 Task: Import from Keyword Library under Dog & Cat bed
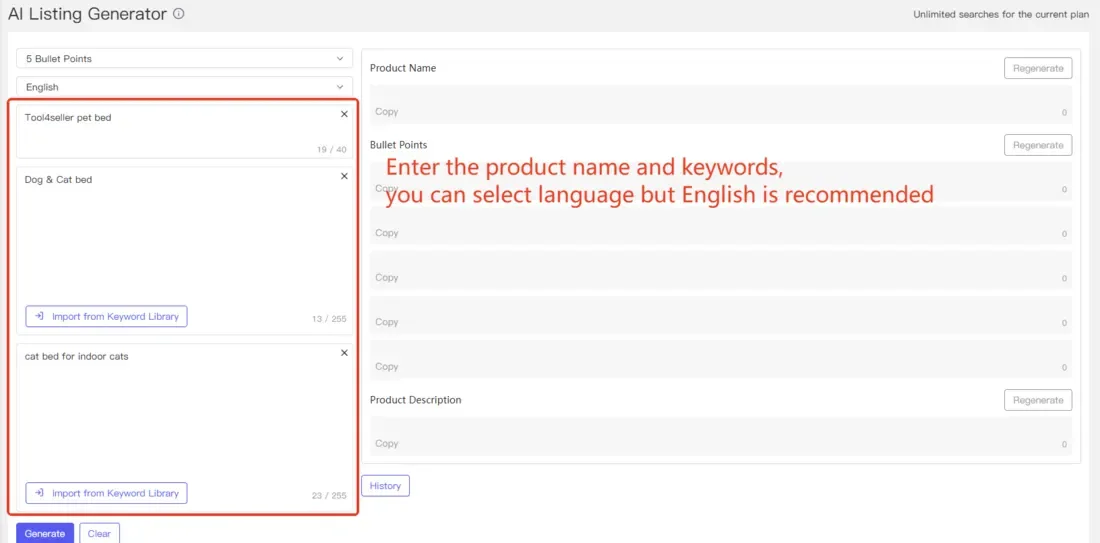(x=107, y=316)
